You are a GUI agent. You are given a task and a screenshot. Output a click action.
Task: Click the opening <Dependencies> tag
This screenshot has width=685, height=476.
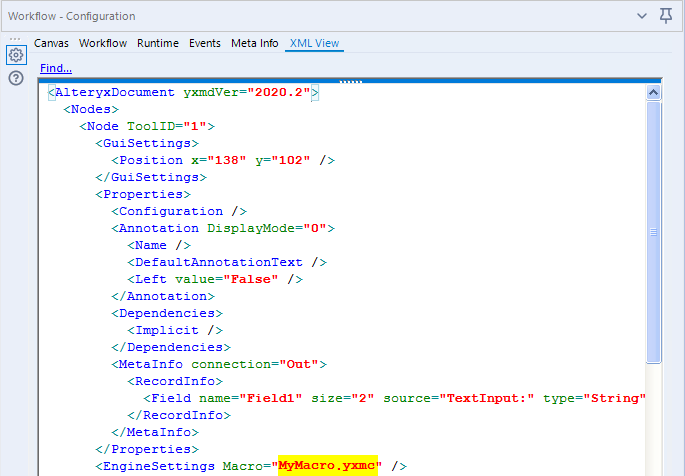coord(167,314)
